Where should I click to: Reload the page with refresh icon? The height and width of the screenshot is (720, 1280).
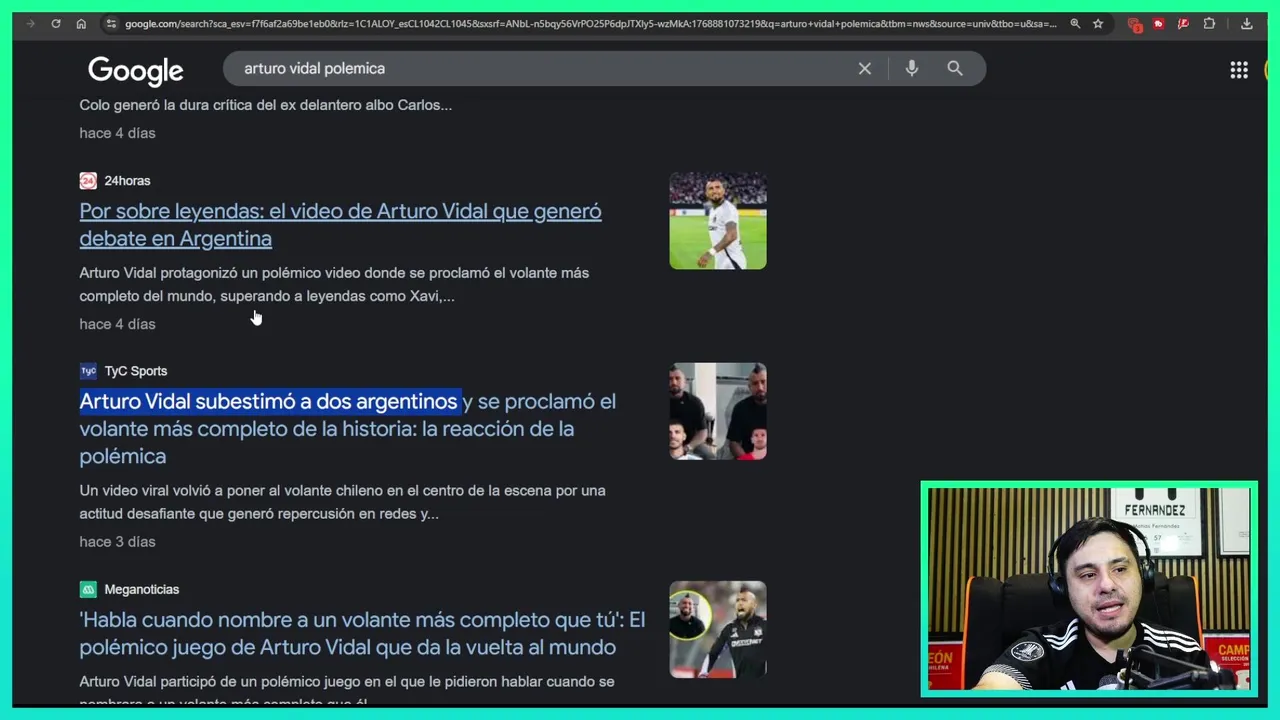point(56,24)
